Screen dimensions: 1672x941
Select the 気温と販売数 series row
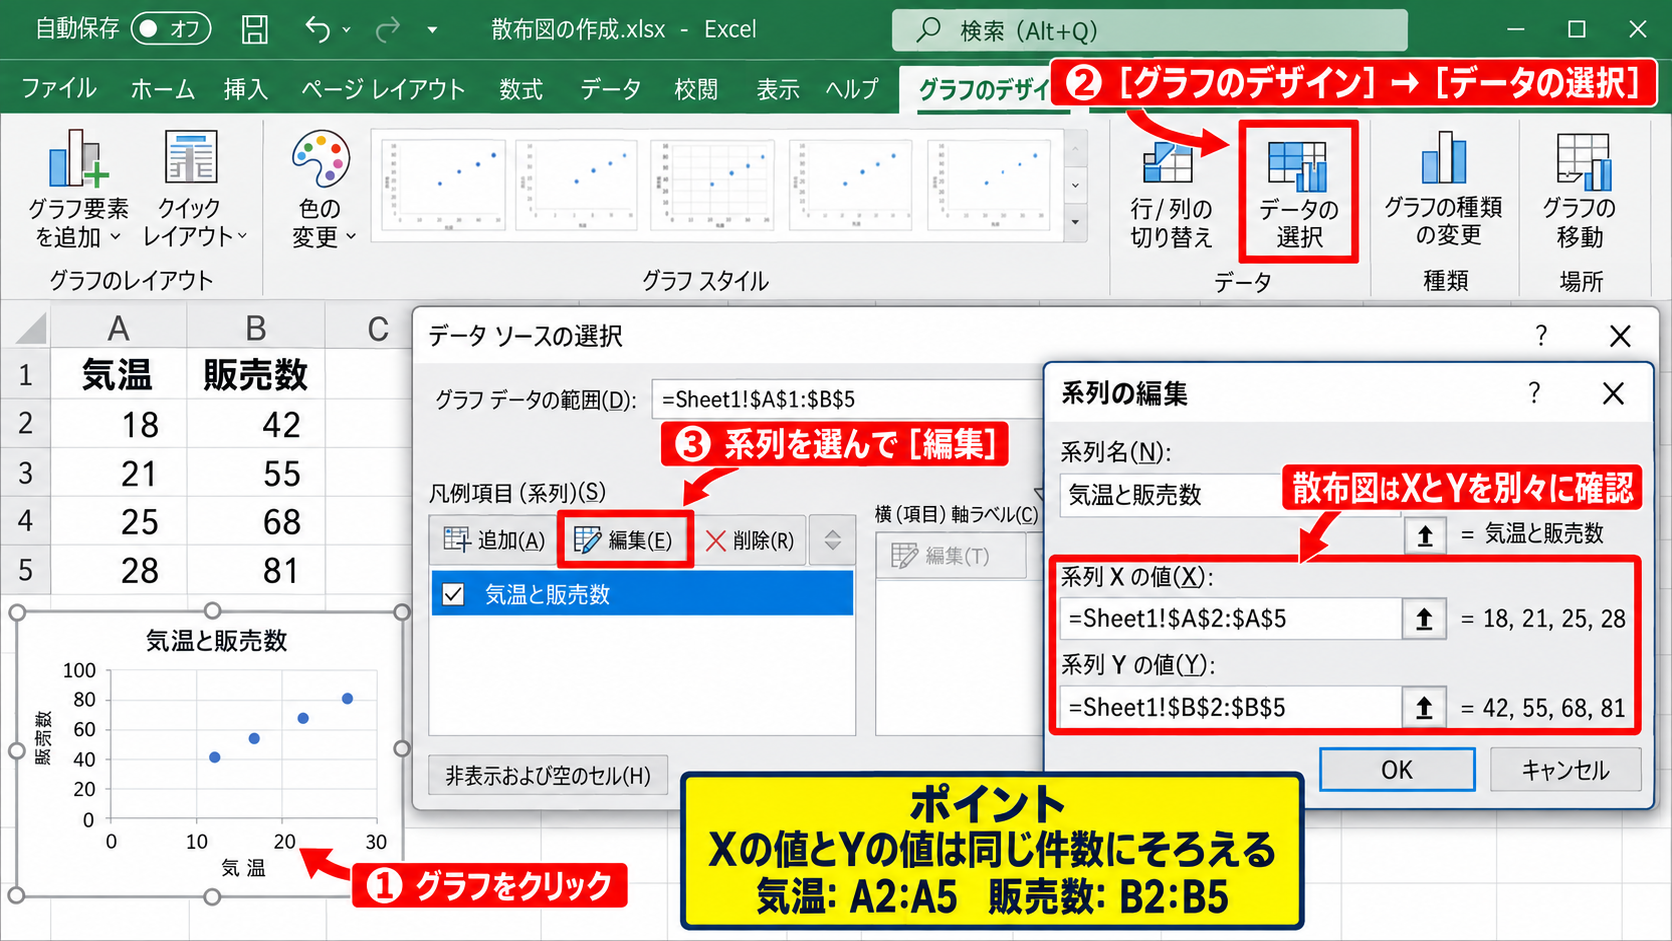click(x=642, y=595)
